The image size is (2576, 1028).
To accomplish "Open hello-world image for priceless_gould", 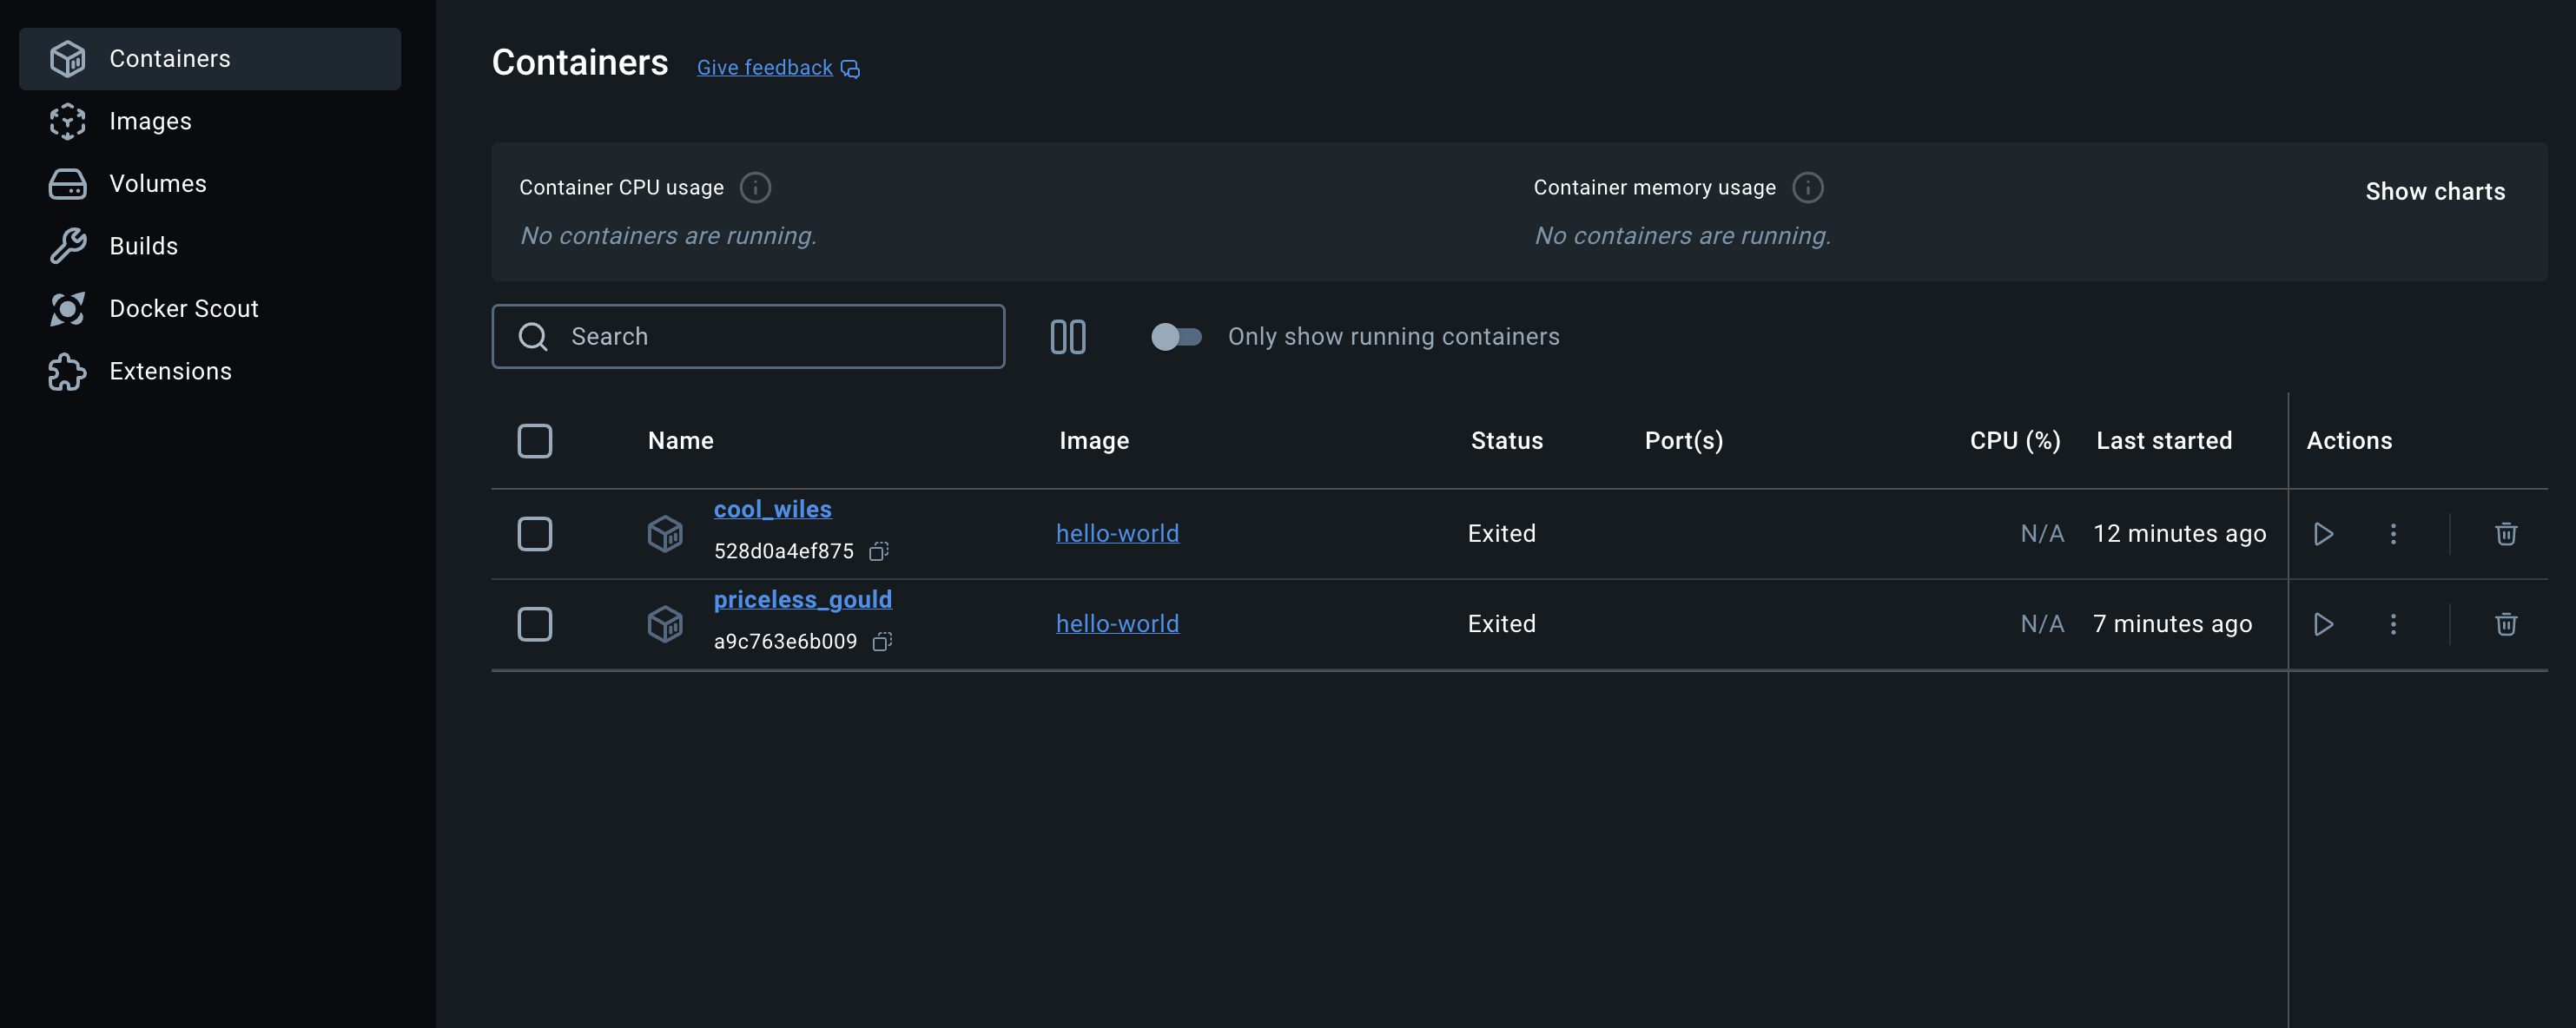I will pos(1117,624).
